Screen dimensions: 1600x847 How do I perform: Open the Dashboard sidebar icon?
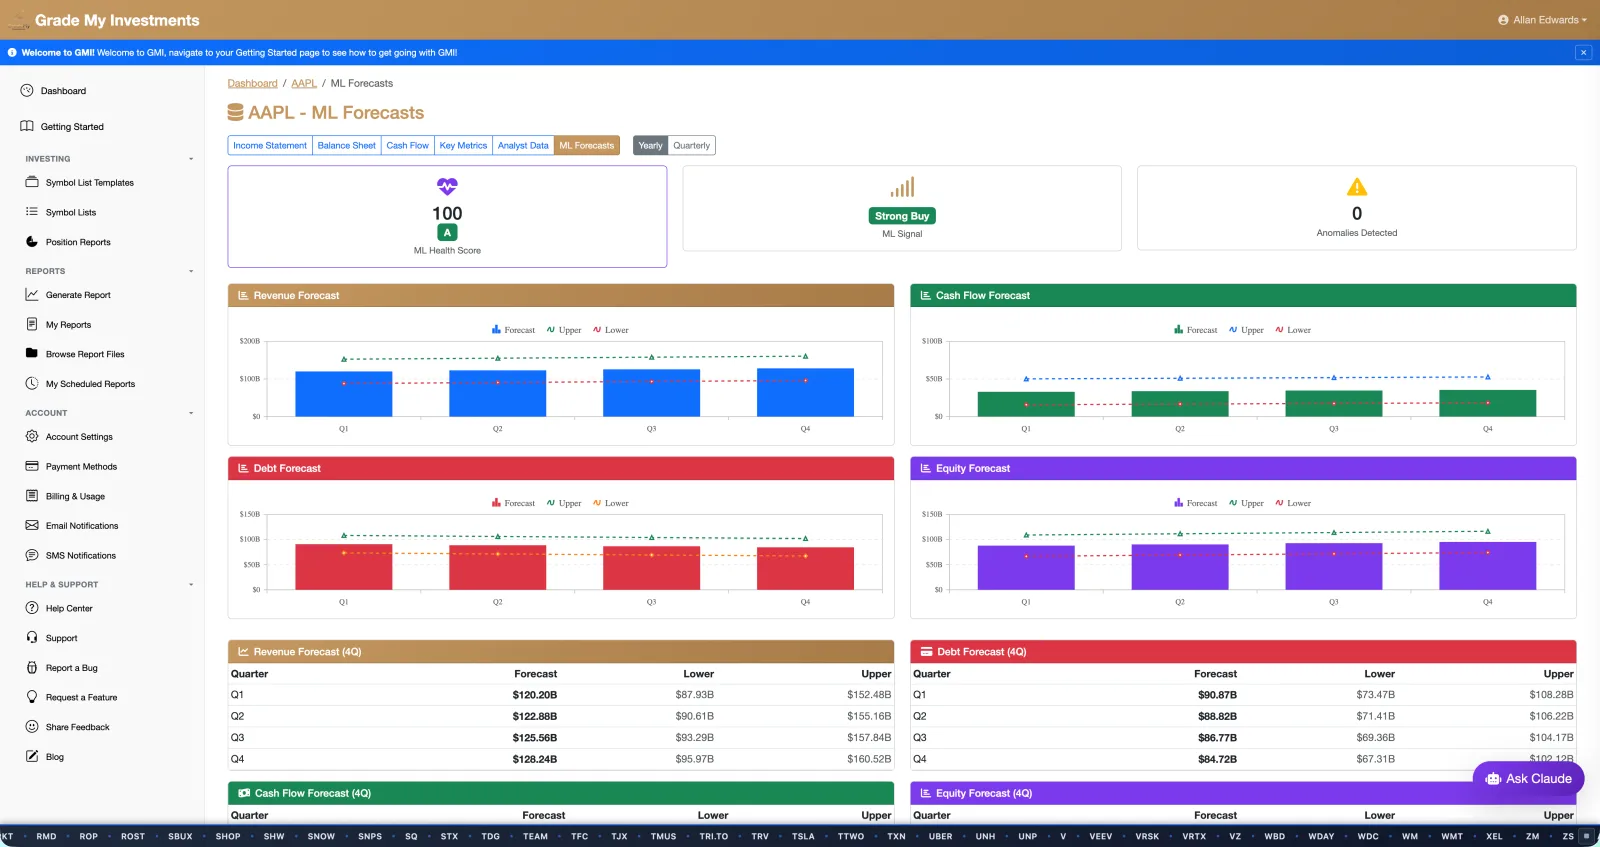[27, 90]
